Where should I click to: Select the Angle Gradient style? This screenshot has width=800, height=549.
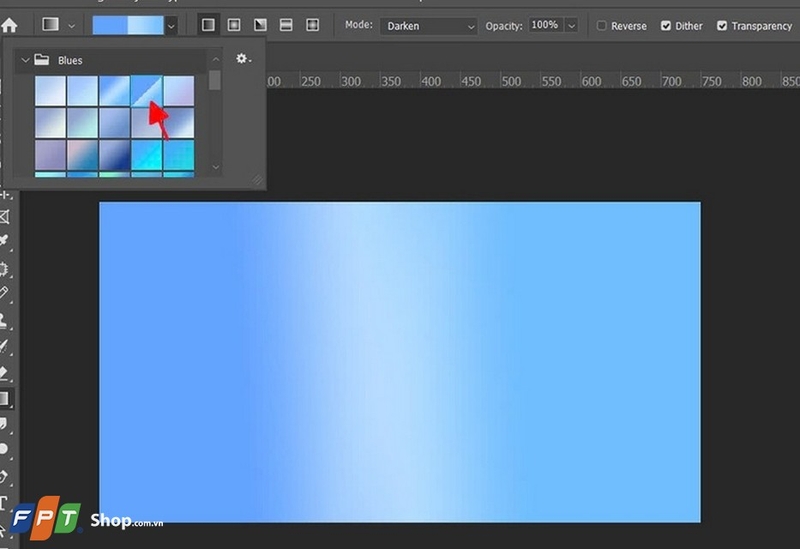(x=260, y=25)
